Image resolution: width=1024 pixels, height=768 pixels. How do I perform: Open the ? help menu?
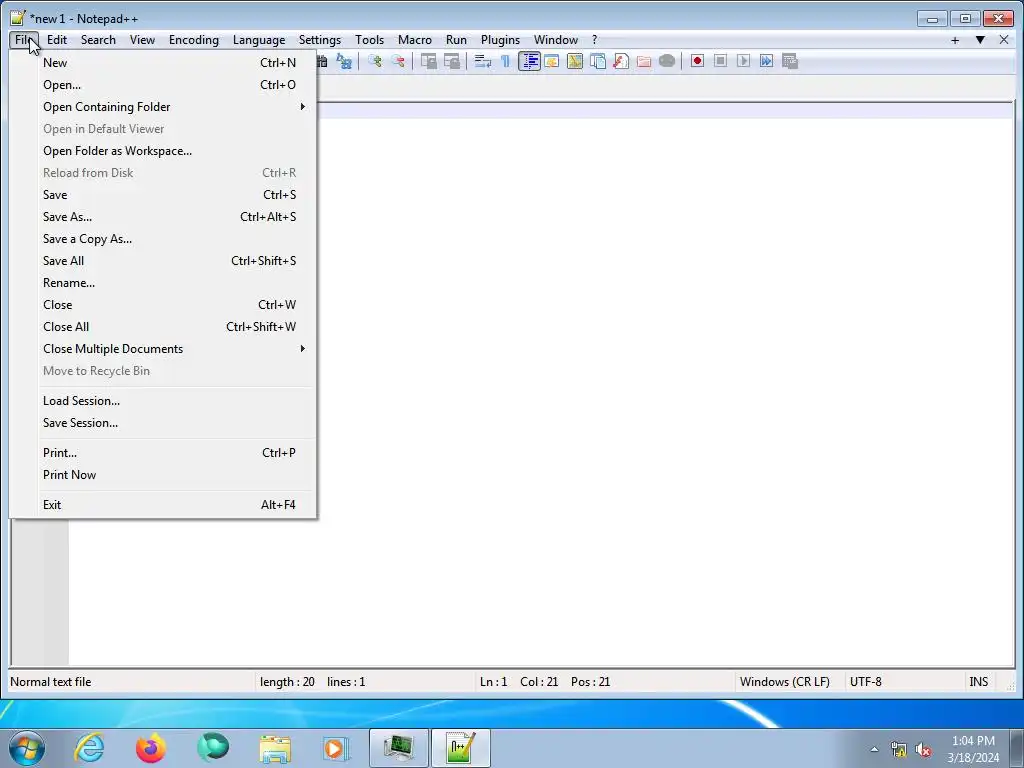coord(594,40)
